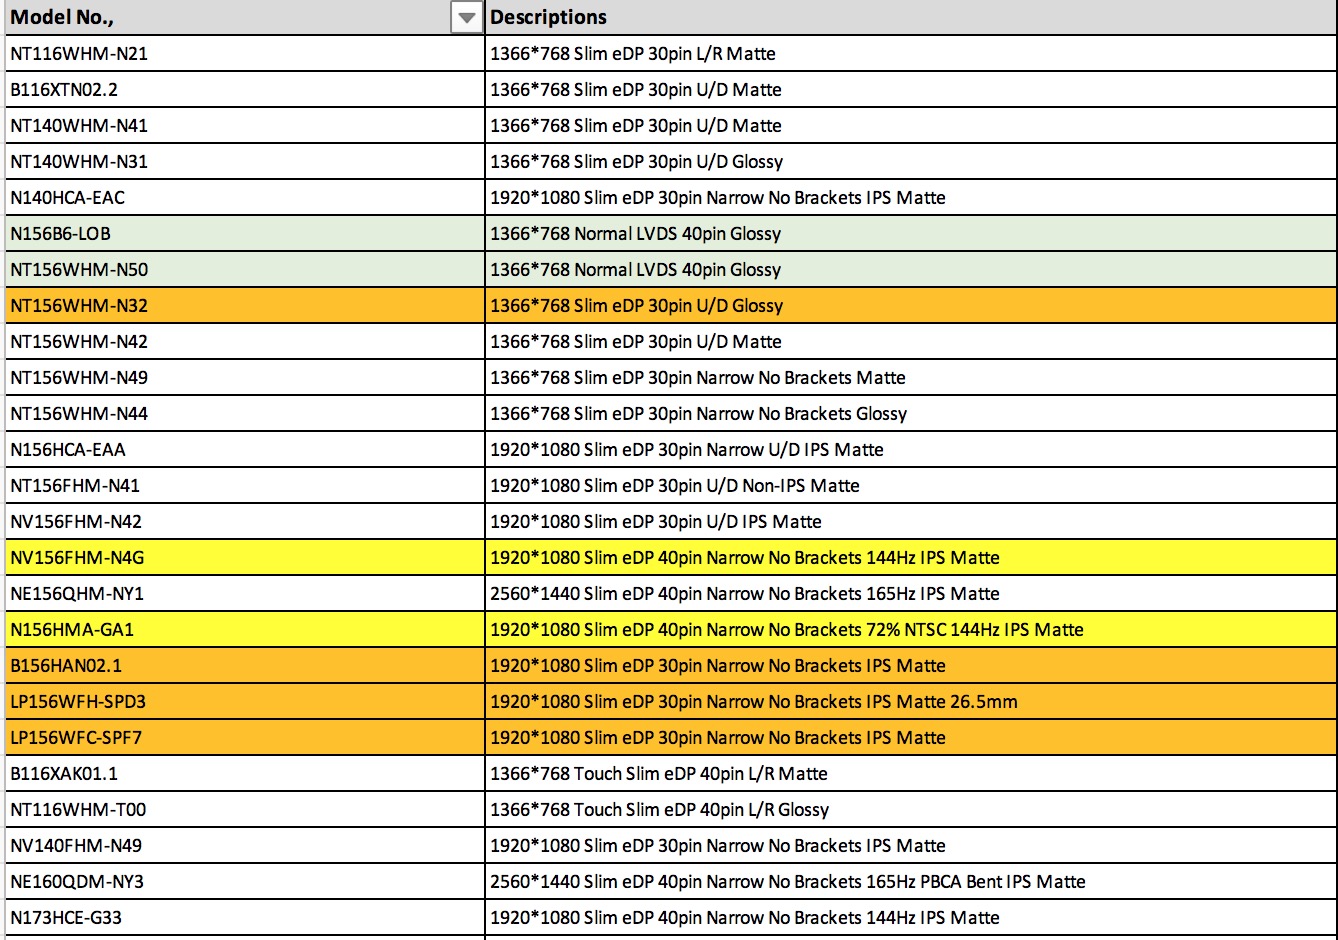The height and width of the screenshot is (940, 1338).
Task: Select the Model No. header cell
Action: pyautogui.click(x=244, y=18)
